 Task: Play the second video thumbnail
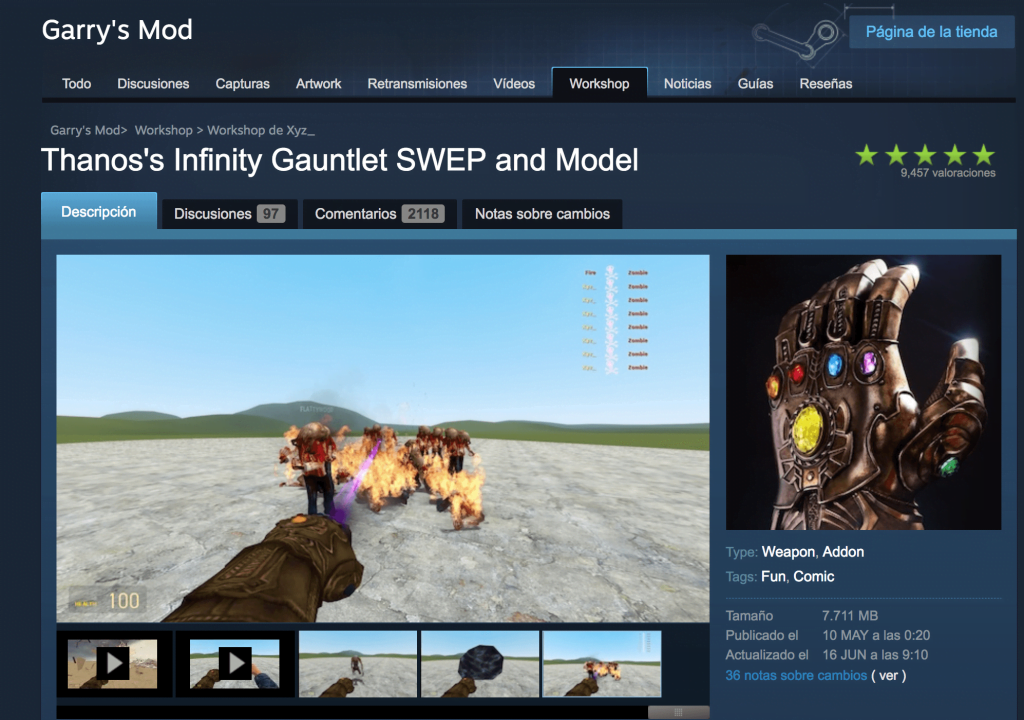pos(235,664)
